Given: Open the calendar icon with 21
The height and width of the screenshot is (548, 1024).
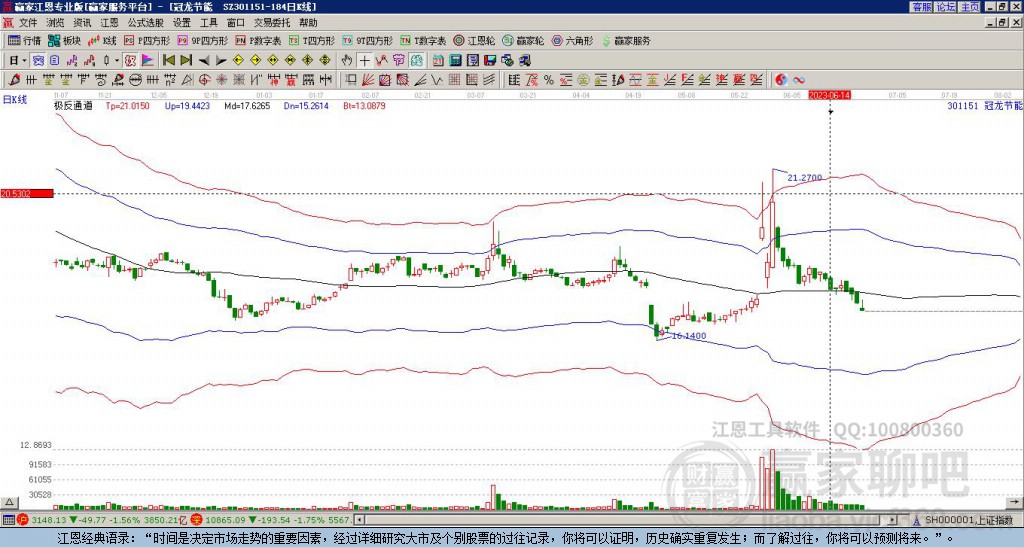Looking at the screenshot, I should (x=438, y=60).
